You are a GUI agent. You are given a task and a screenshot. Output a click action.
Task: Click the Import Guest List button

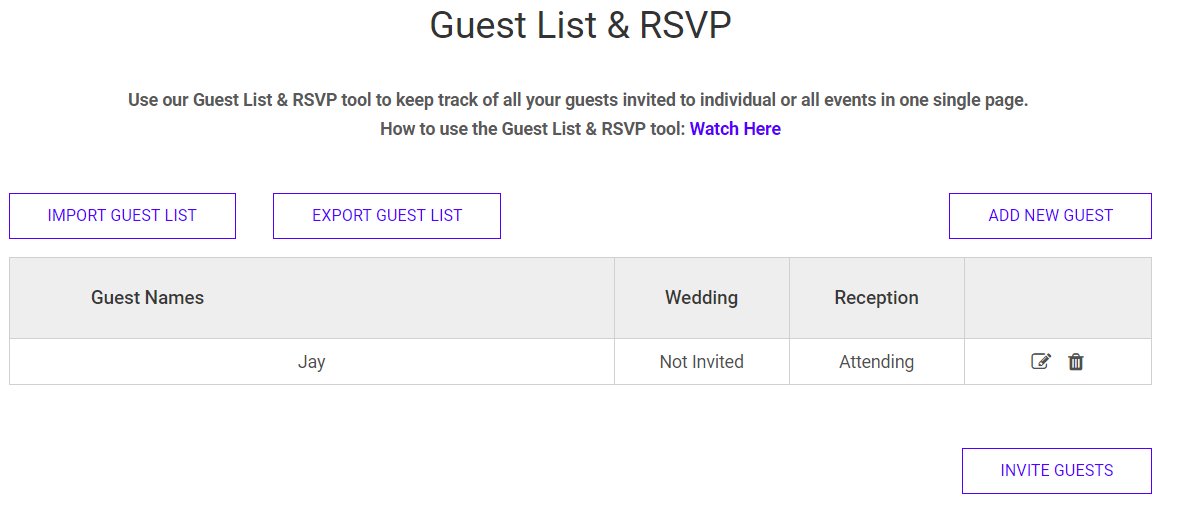[122, 216]
